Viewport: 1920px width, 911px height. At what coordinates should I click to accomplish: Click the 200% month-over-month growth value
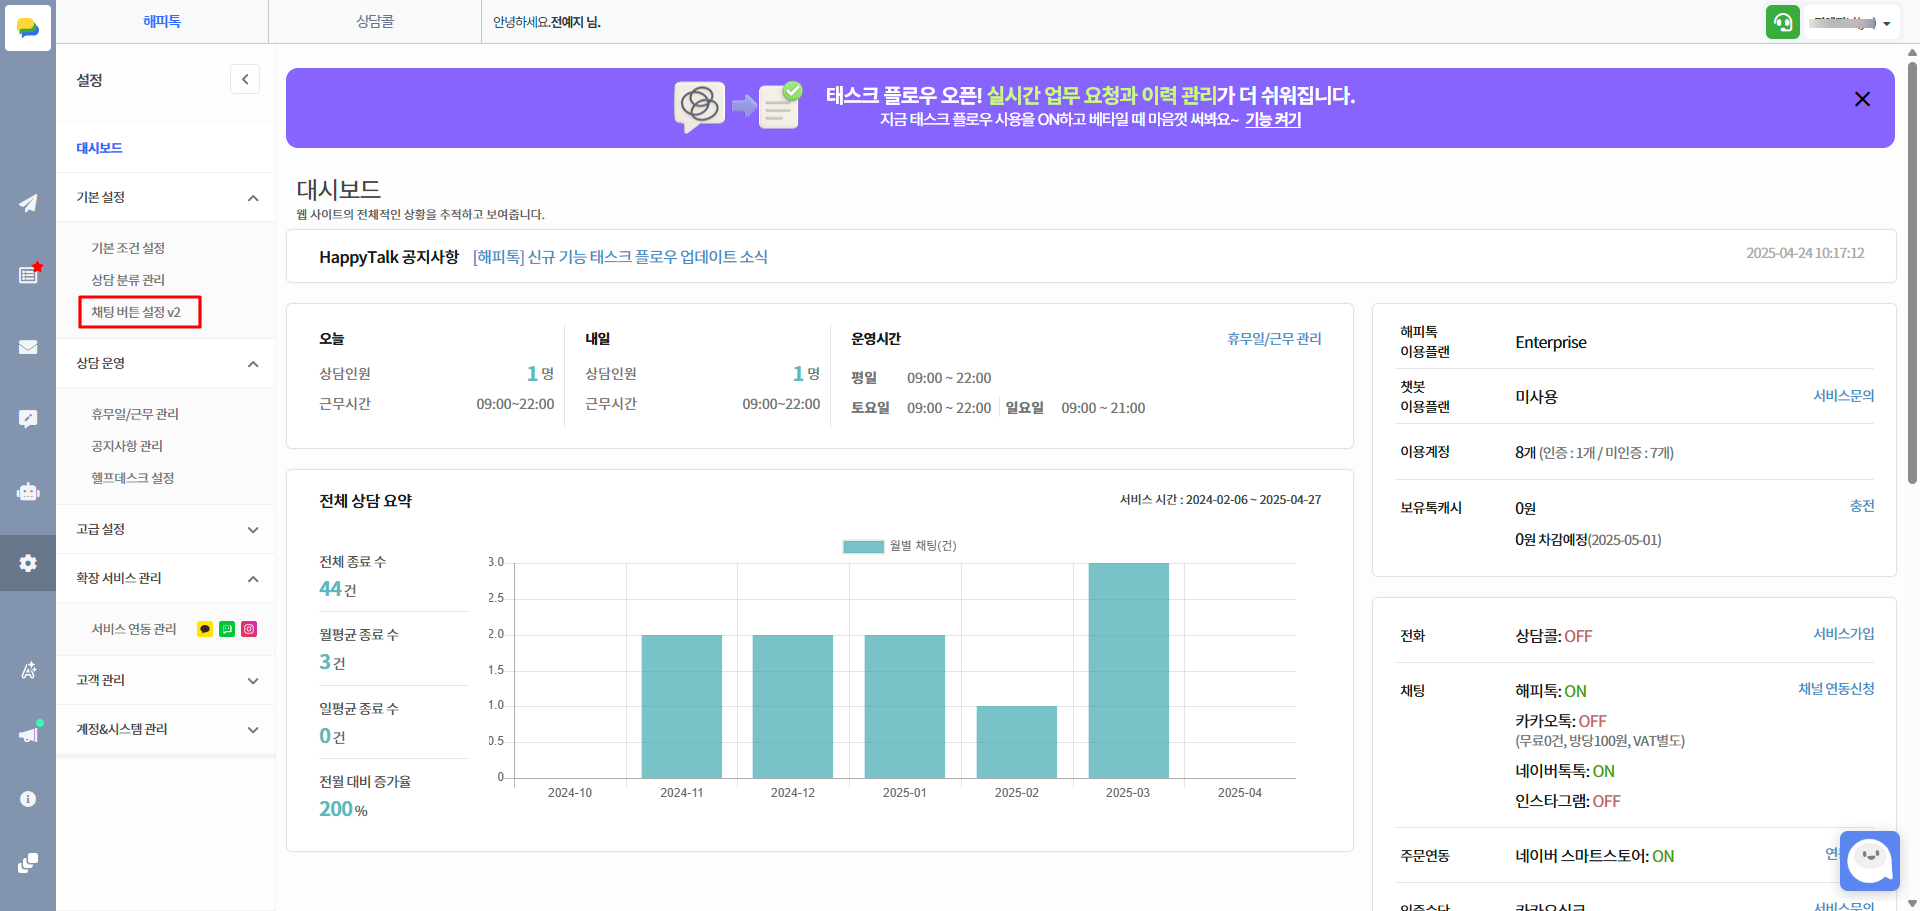tap(343, 809)
